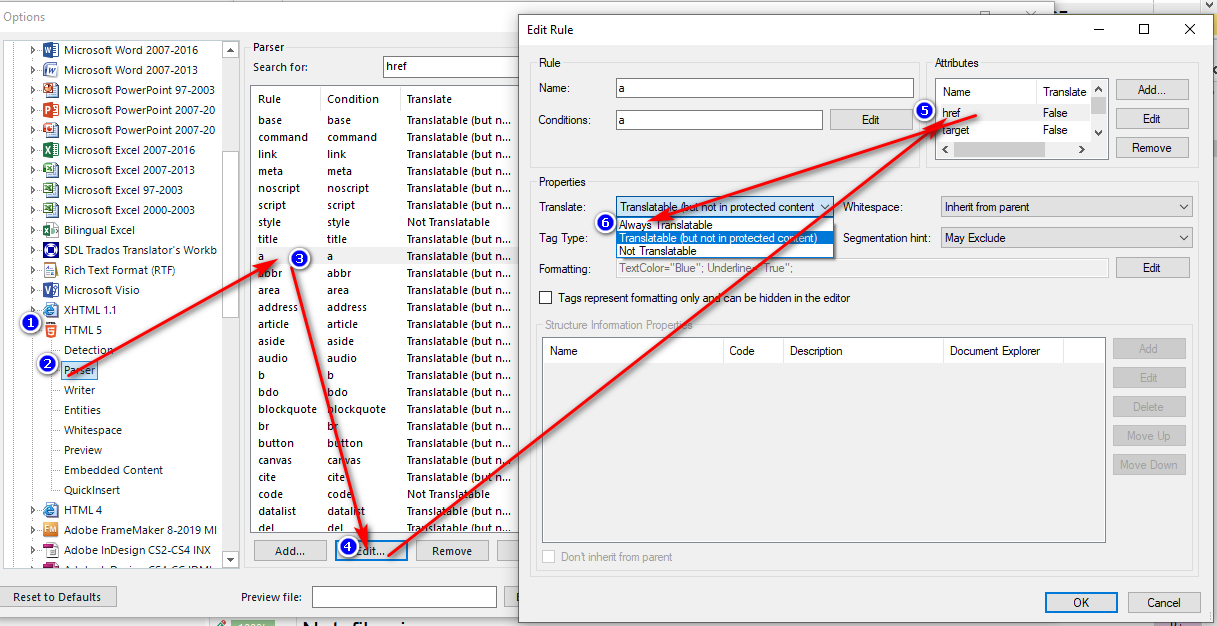Image resolution: width=1217 pixels, height=626 pixels.
Task: Select the 'style' rule row
Action: tap(385, 222)
